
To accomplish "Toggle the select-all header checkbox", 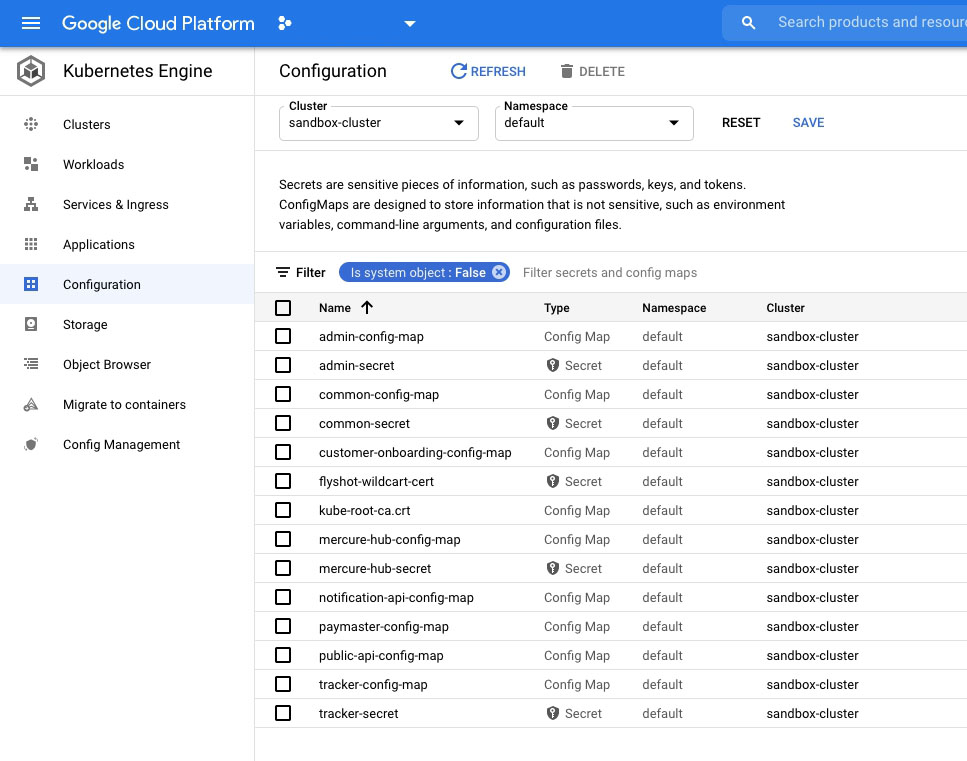I will pos(283,308).
